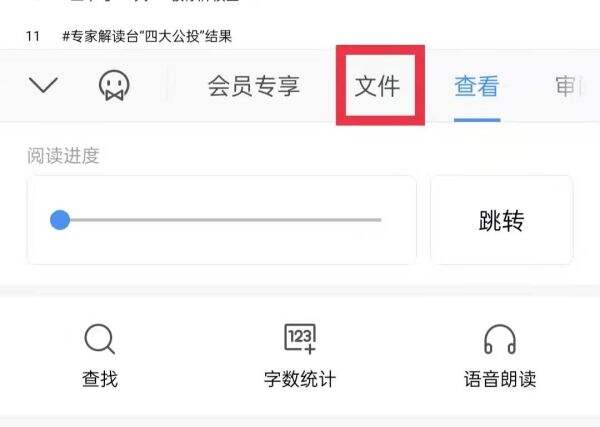Click the magnifying glass search icon

point(100,339)
